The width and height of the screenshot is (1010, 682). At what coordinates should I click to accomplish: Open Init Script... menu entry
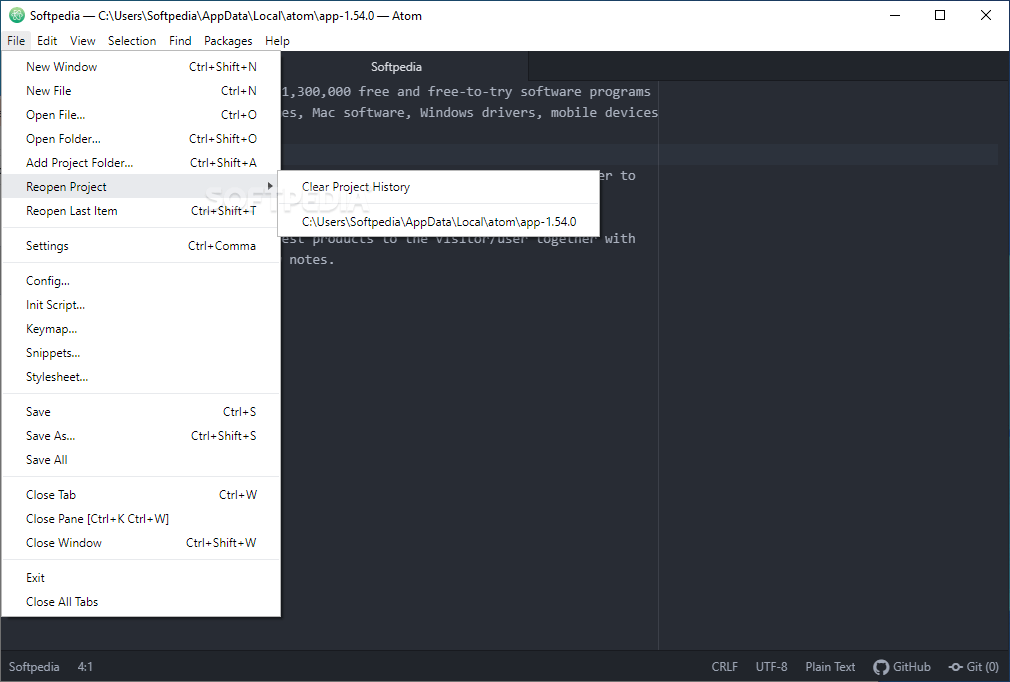point(141,305)
